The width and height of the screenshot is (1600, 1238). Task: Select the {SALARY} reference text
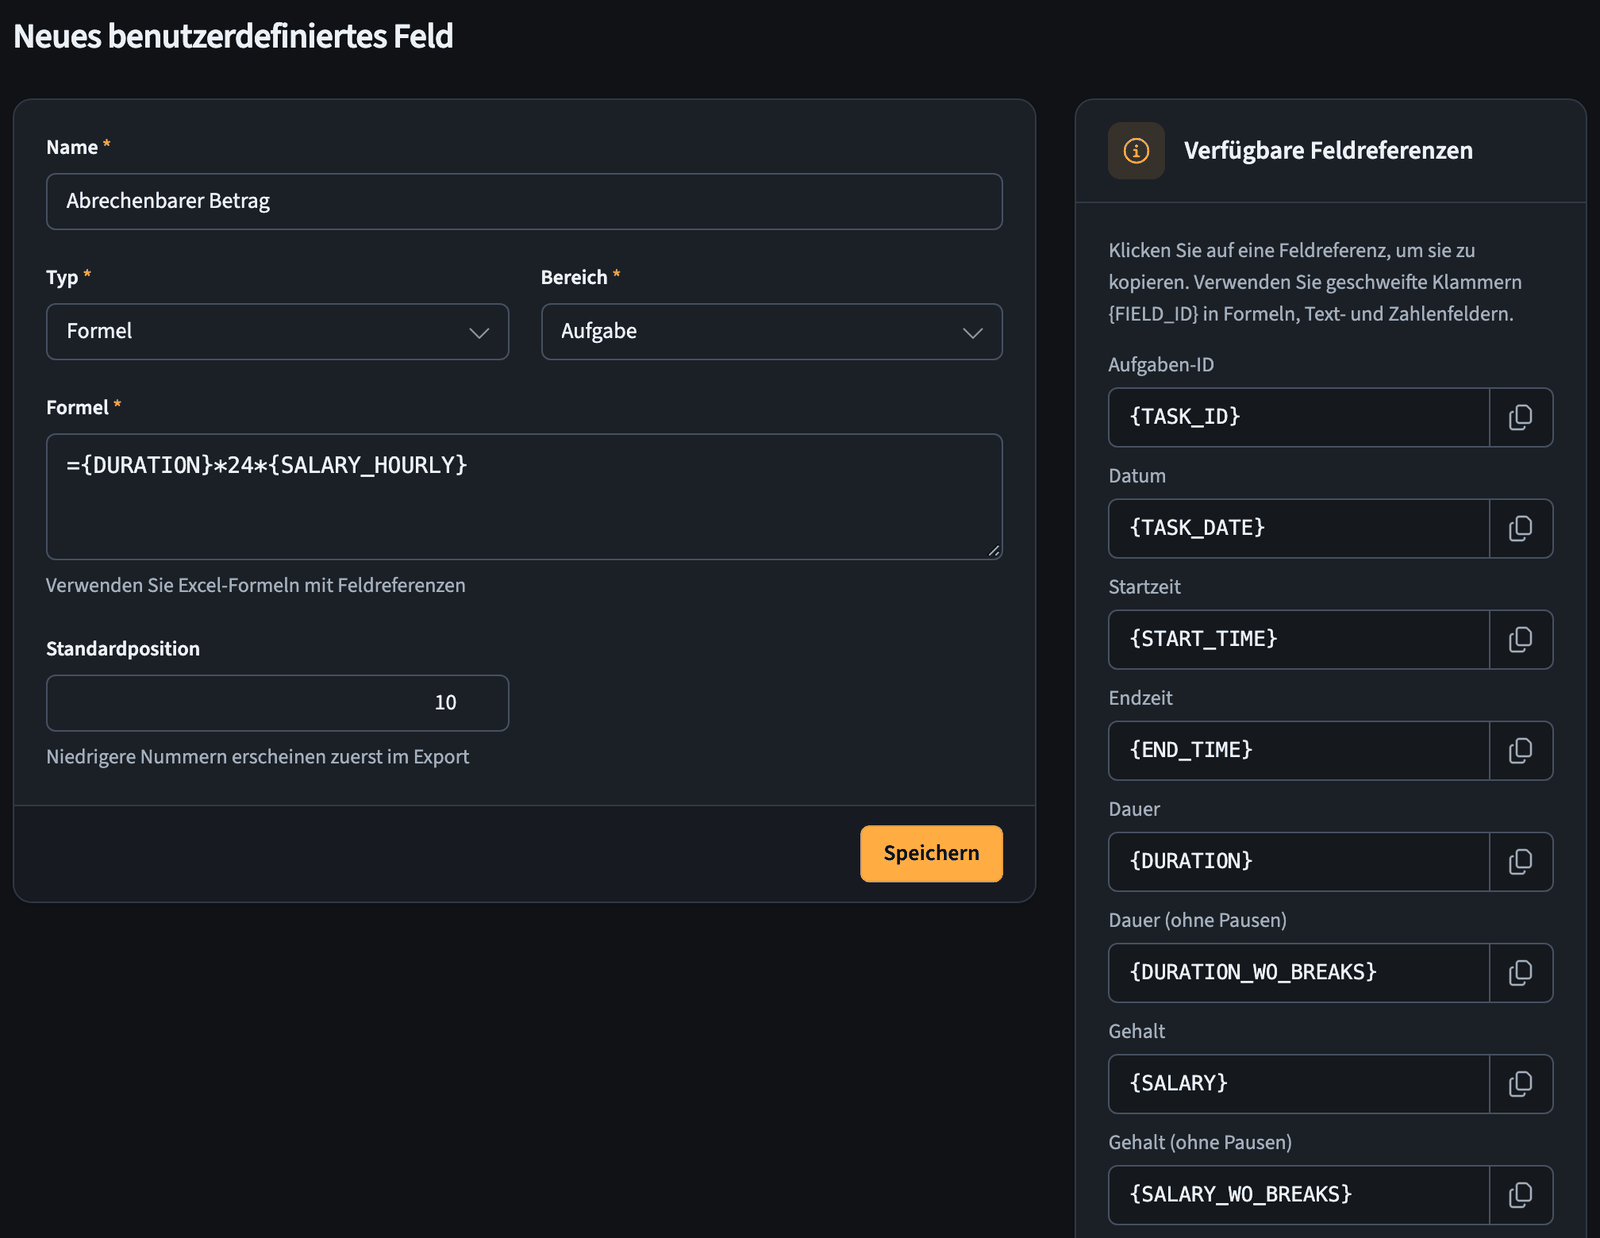[x=1178, y=1083]
